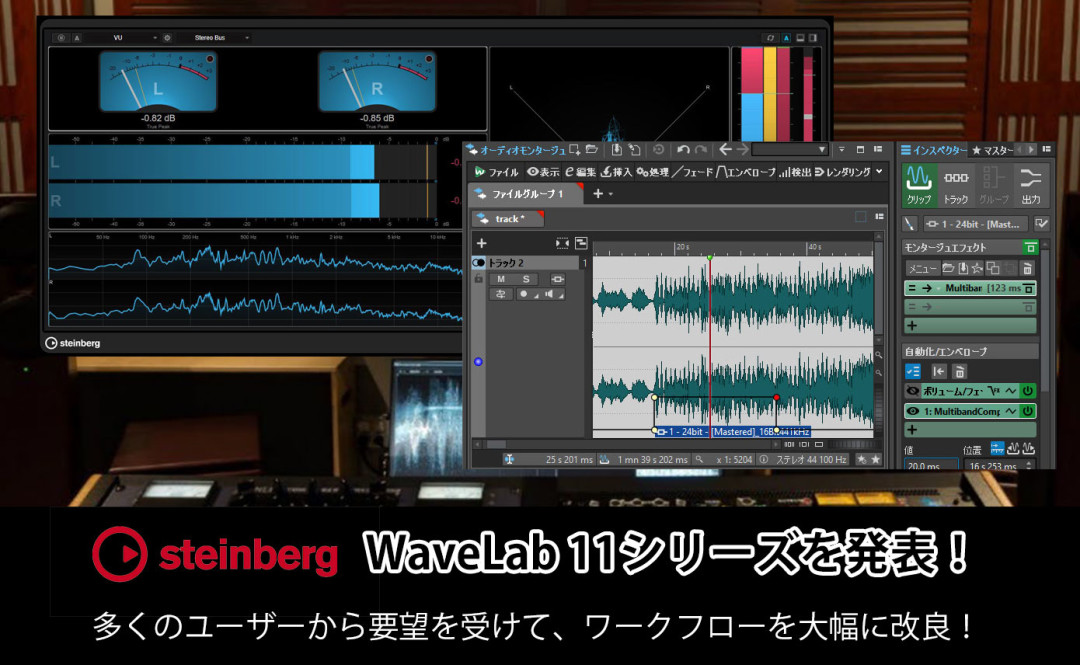1080x665 pixels.
Task: Disable the MultibandComp effect power switch
Action: pyautogui.click(x=1028, y=411)
